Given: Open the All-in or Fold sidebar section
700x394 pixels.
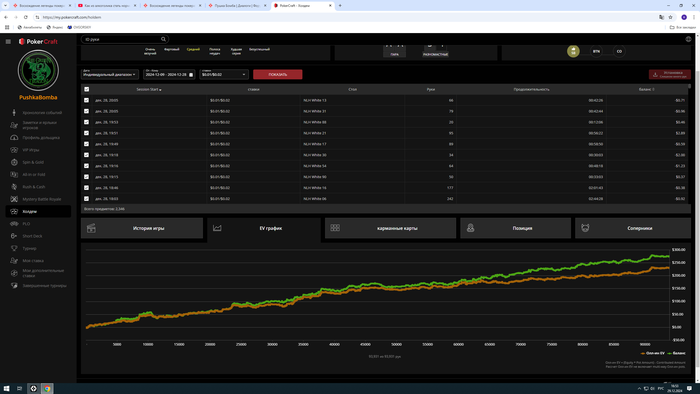Looking at the screenshot, I should tap(33, 174).
